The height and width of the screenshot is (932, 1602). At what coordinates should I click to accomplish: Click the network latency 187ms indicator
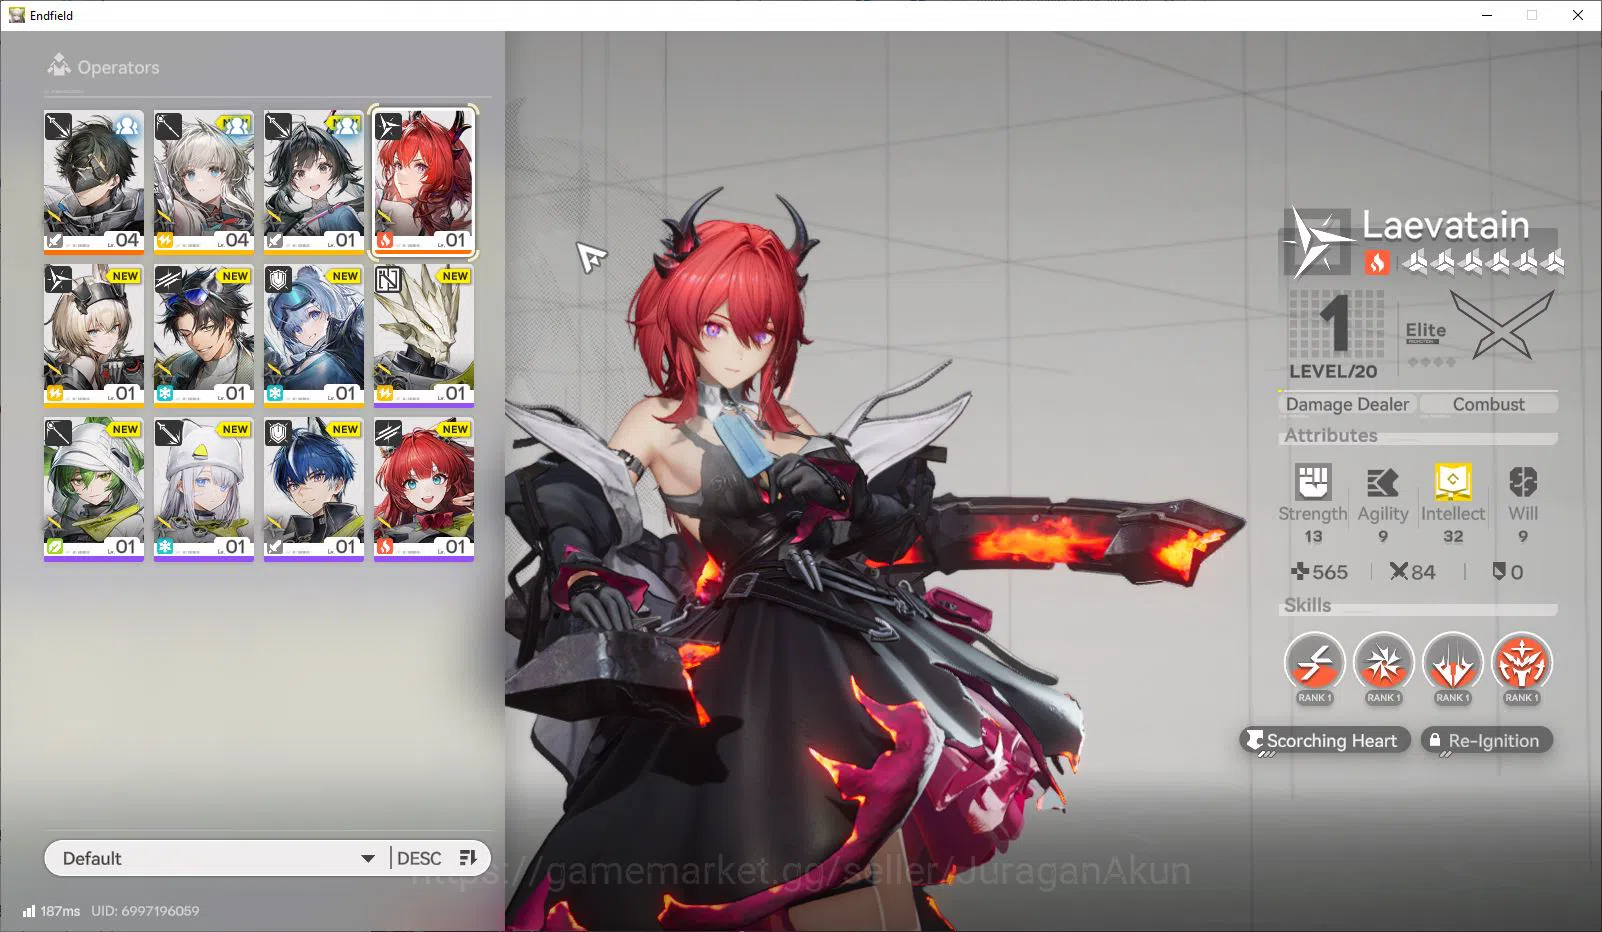51,911
